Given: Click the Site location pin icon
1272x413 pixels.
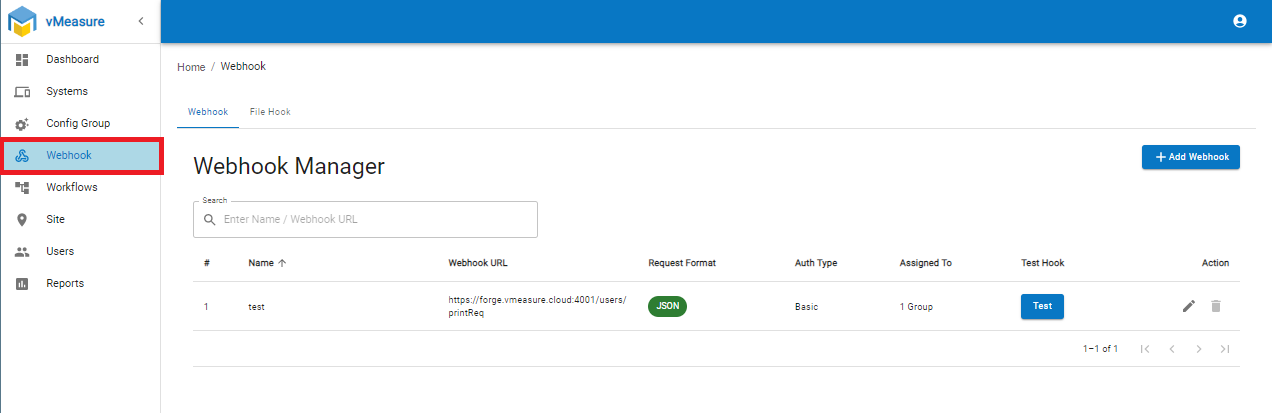Looking at the screenshot, I should coord(22,219).
